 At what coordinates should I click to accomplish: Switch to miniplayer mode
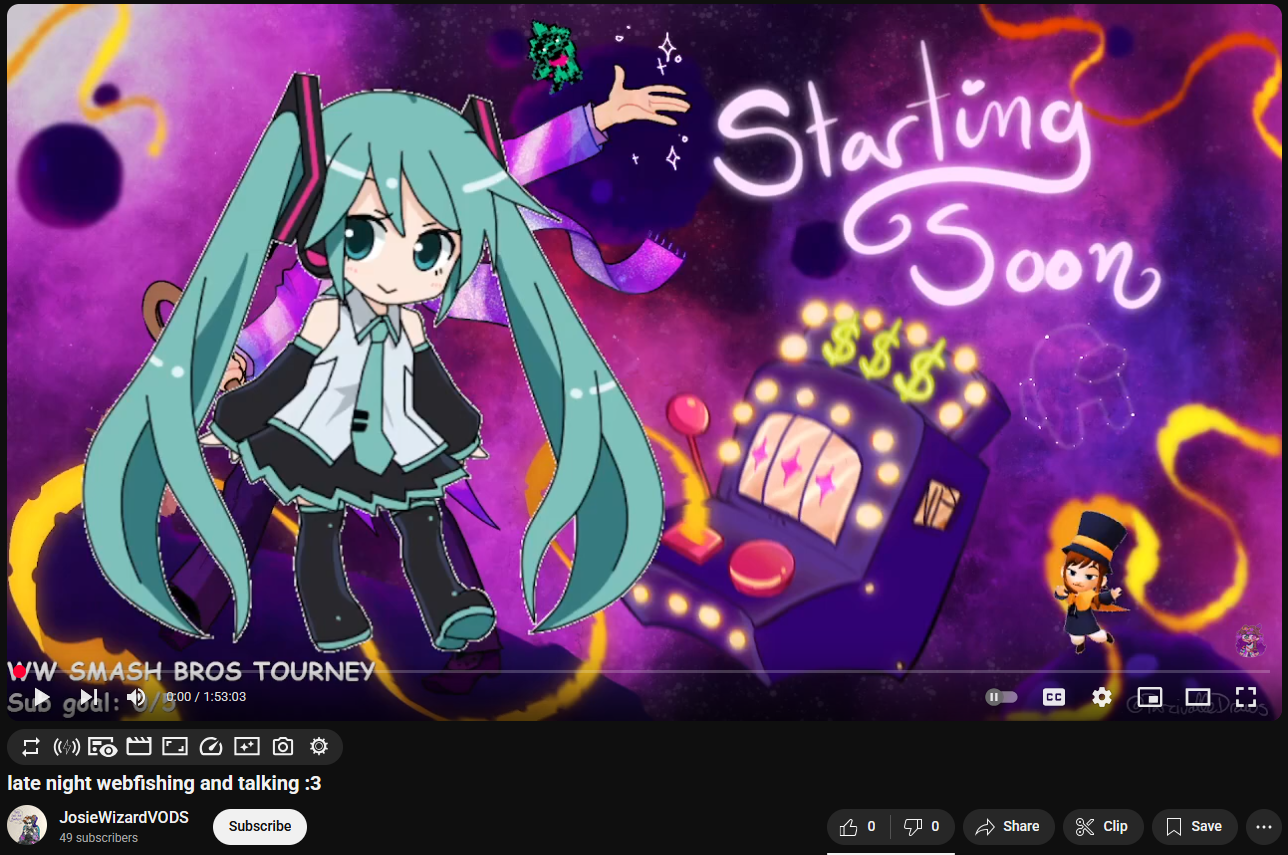point(1150,697)
